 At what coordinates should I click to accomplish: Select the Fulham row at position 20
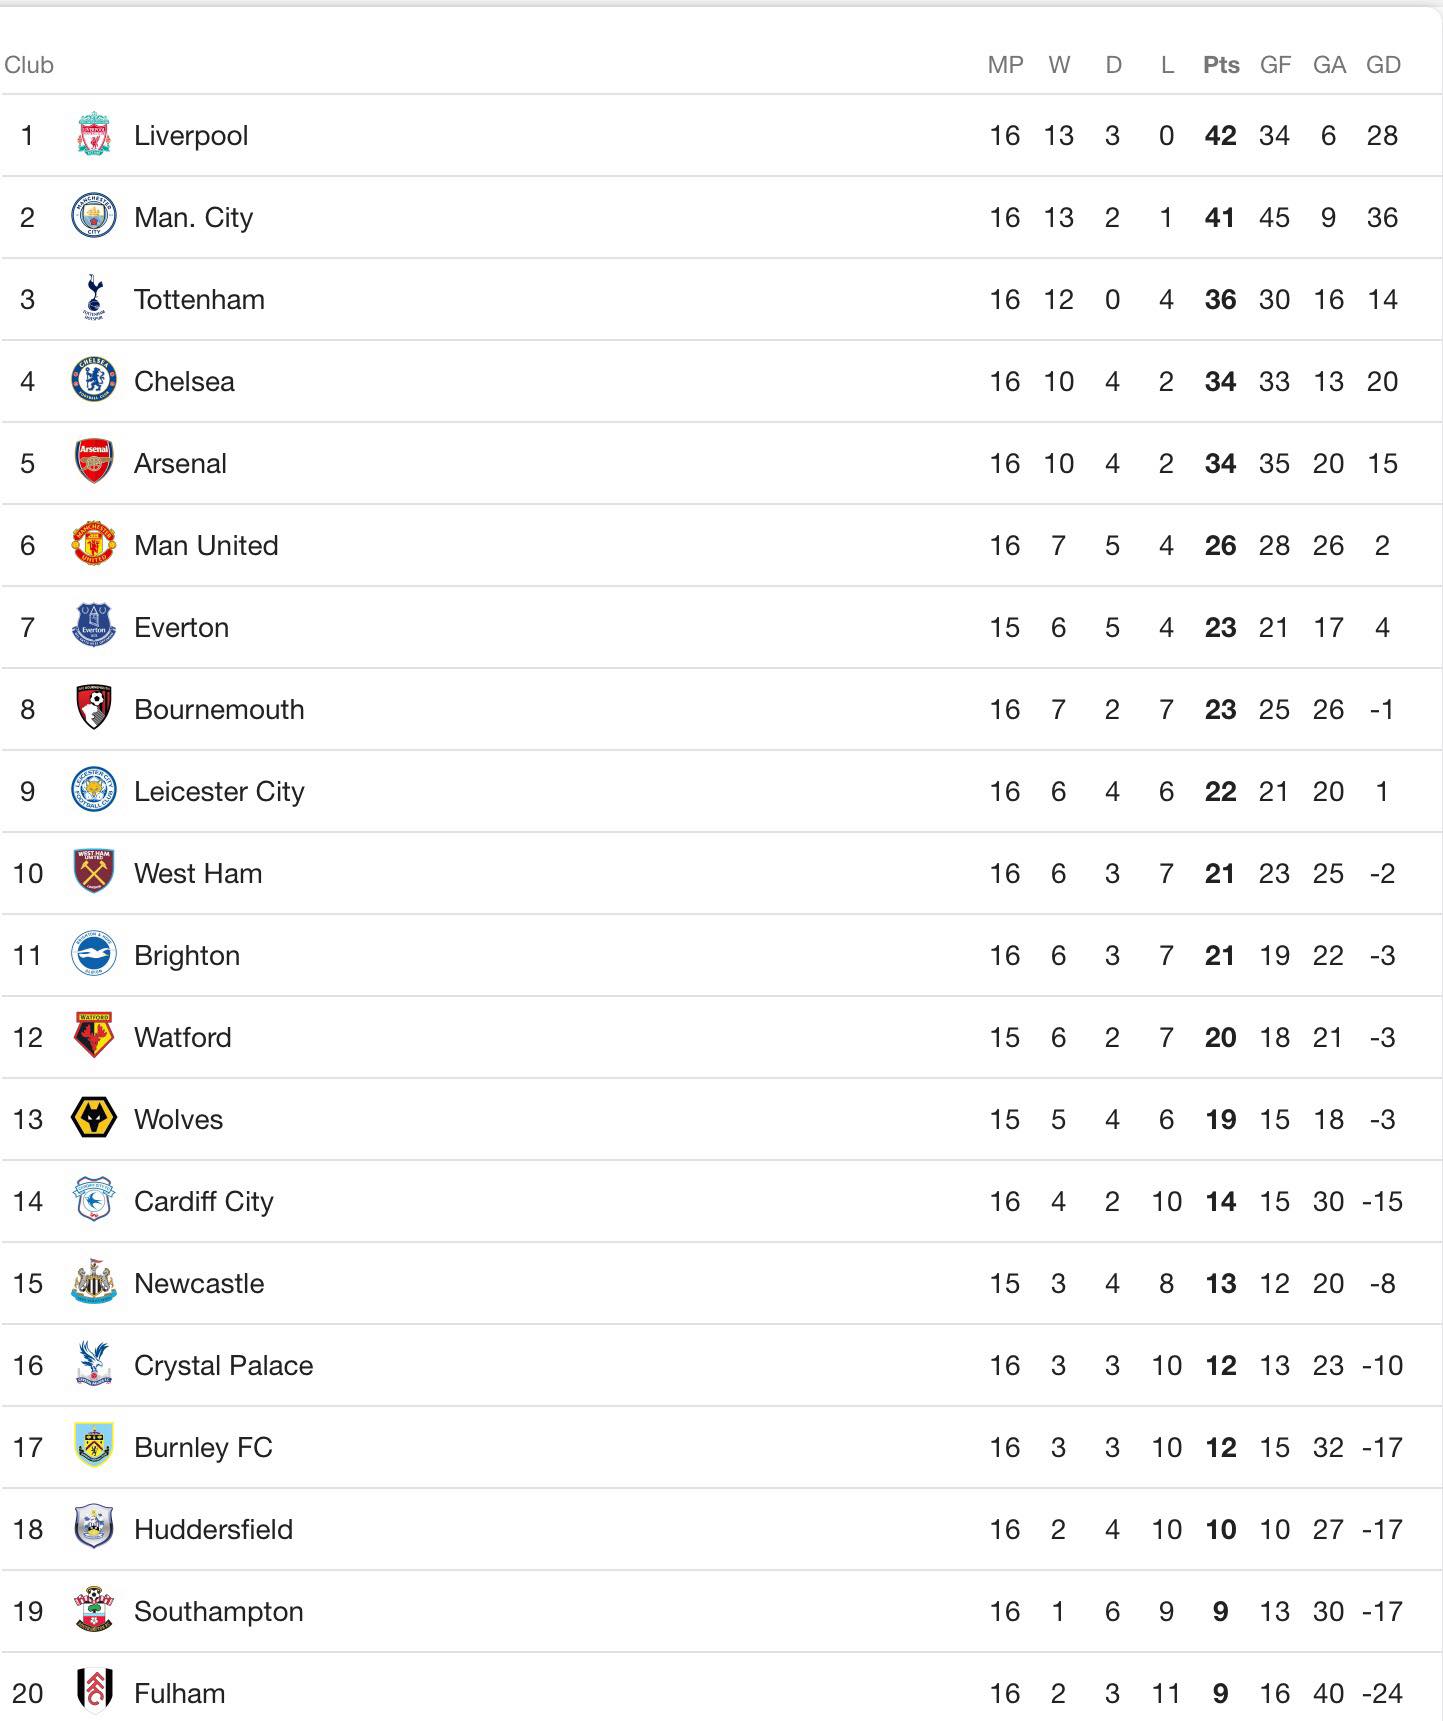(721, 1693)
